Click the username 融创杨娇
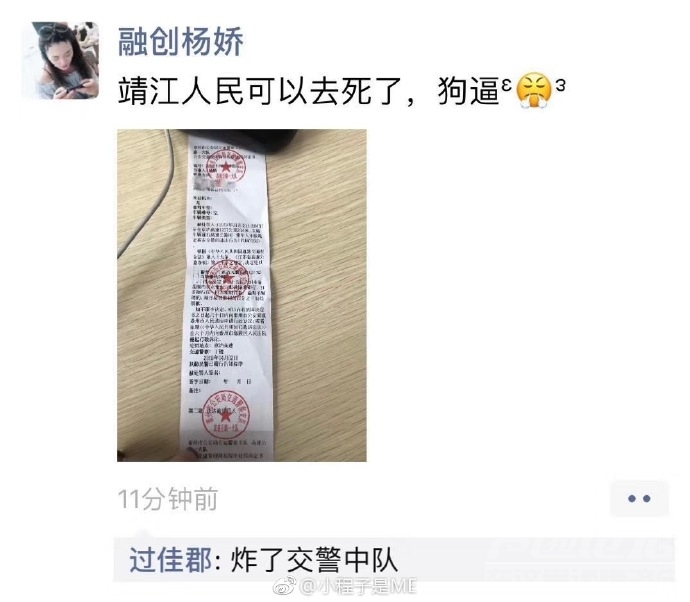 [x=180, y=41]
